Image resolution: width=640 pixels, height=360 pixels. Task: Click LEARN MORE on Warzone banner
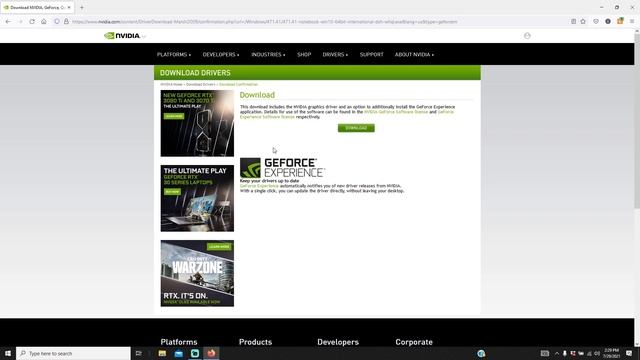tap(219, 247)
